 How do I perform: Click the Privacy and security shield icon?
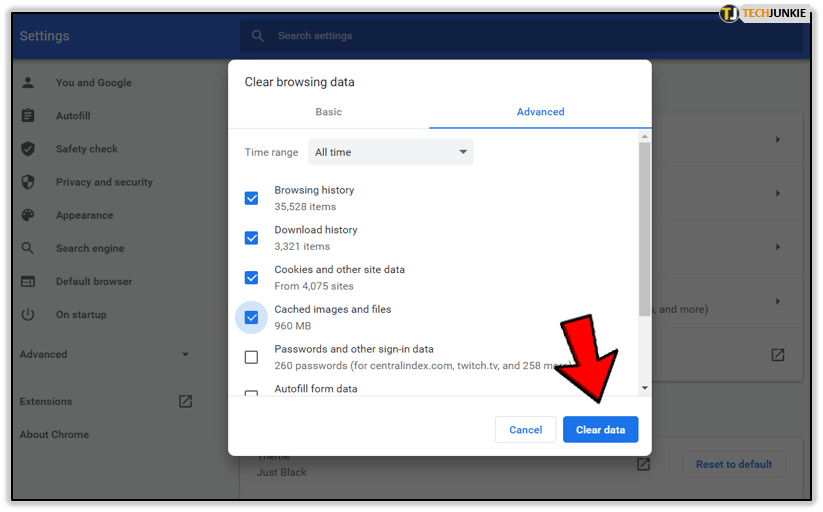(28, 182)
